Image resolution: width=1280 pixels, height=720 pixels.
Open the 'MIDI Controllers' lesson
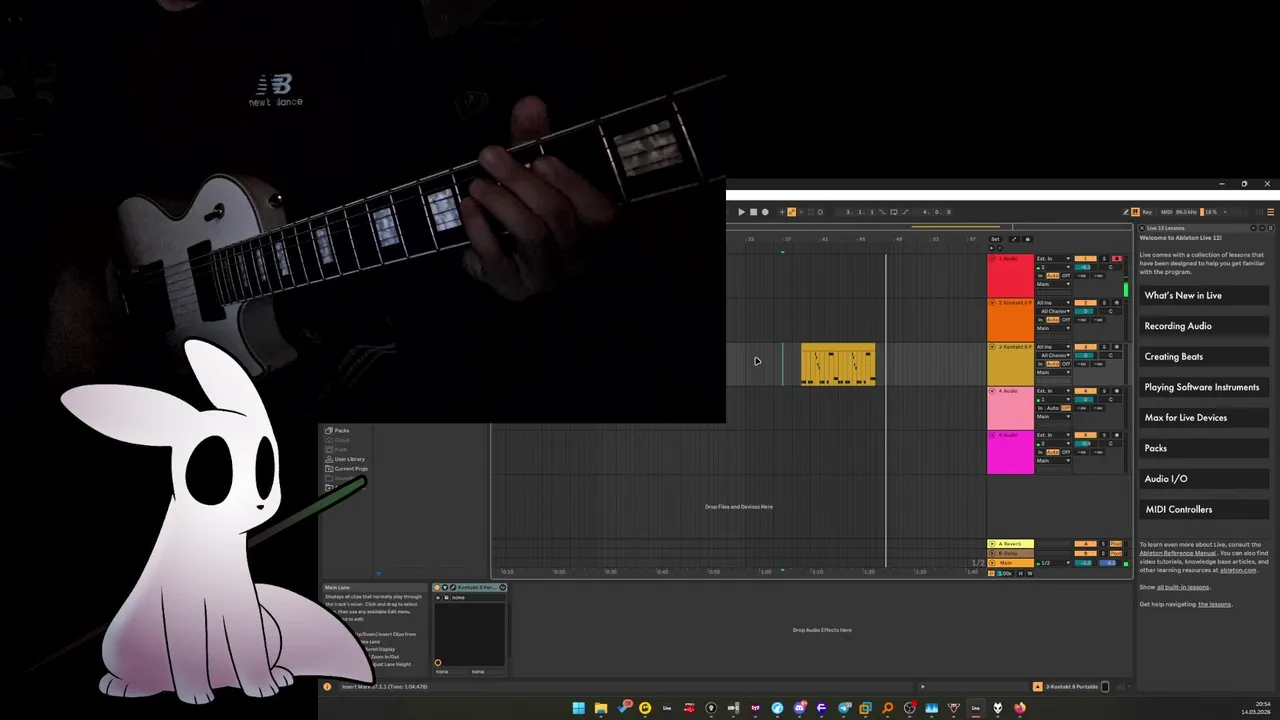click(1204, 509)
